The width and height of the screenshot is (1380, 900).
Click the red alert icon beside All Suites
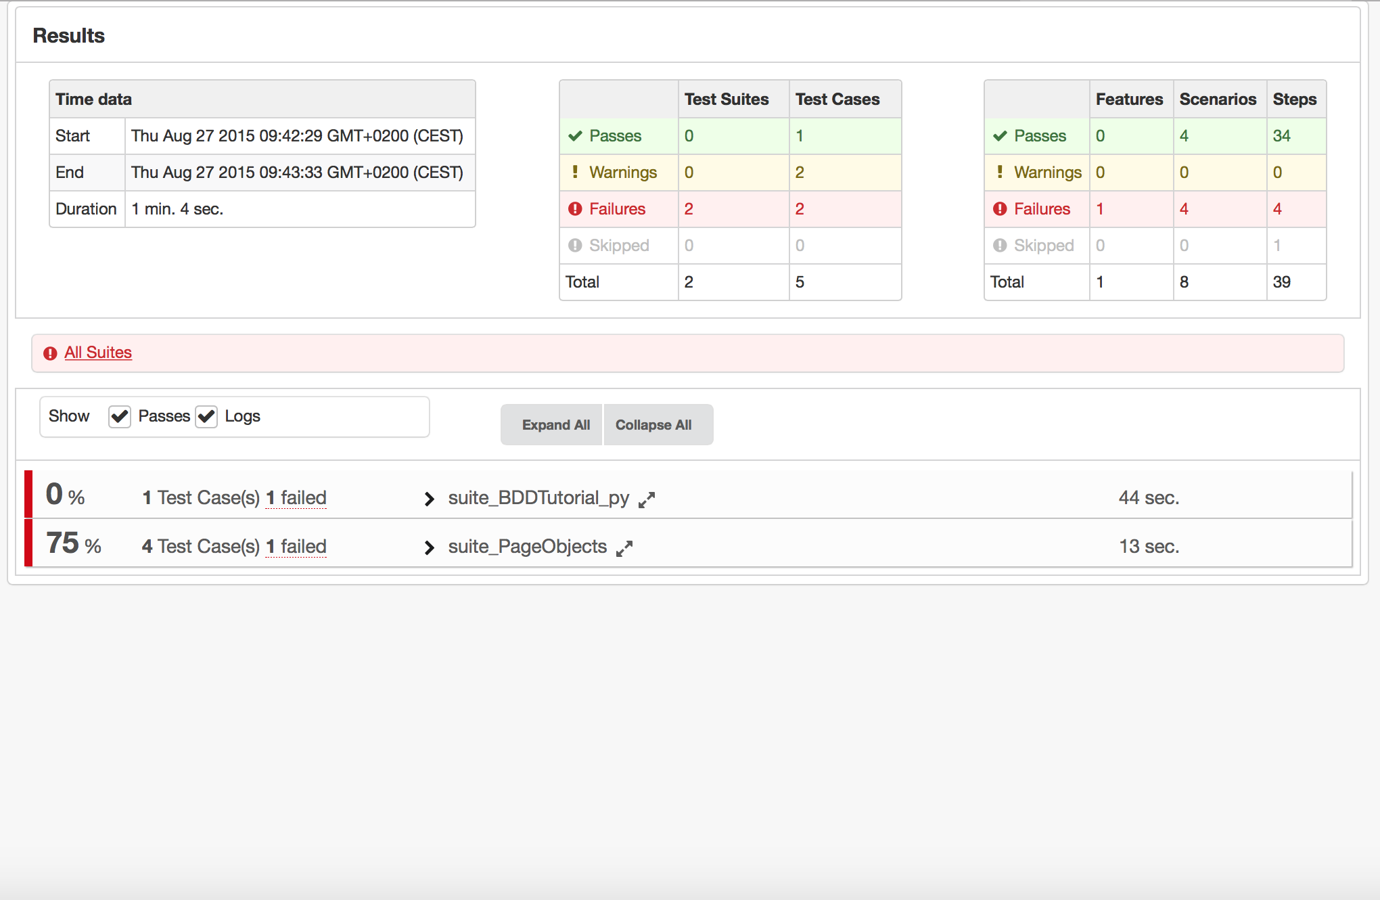(50, 353)
